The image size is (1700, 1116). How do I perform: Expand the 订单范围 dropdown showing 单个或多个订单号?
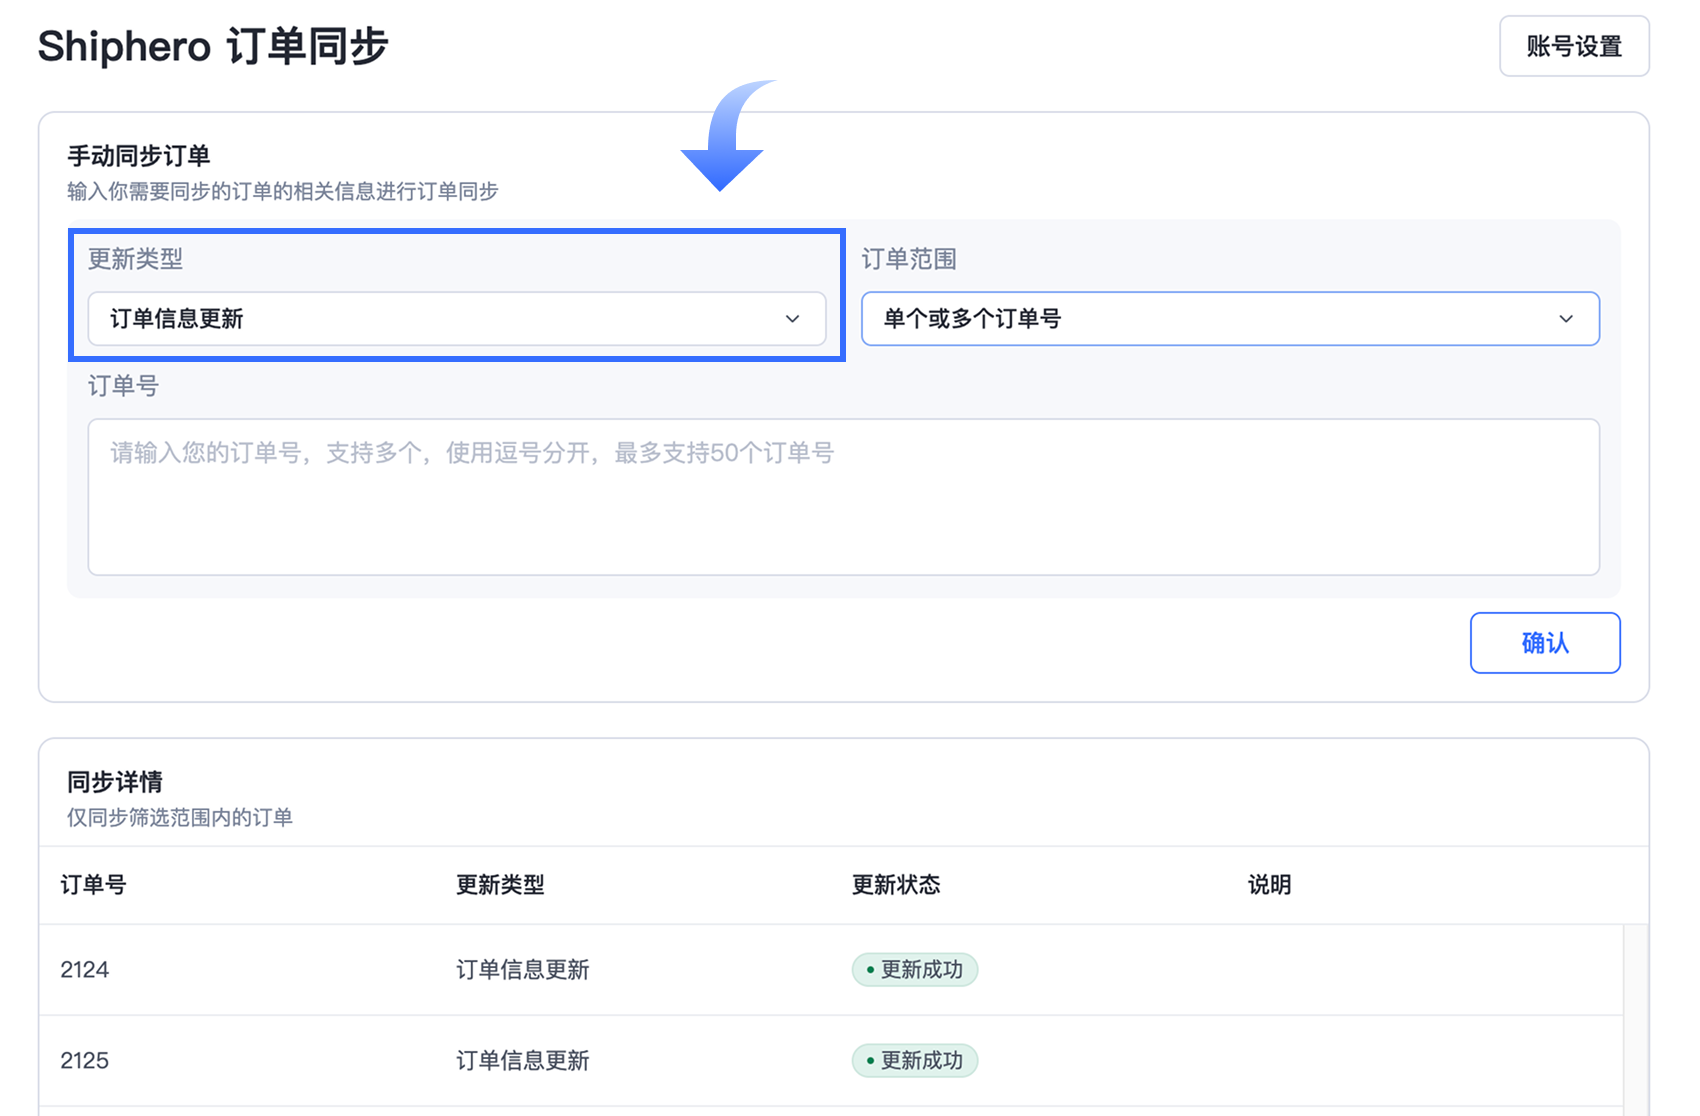[x=1230, y=319]
